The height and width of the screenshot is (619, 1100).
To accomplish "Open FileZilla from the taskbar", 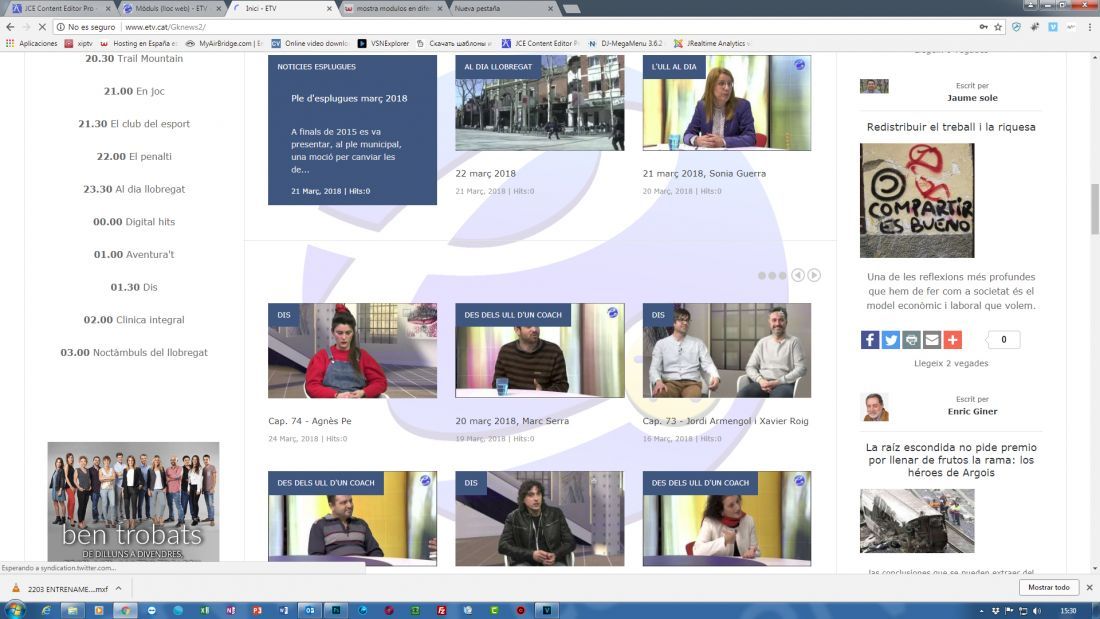I will 441,610.
